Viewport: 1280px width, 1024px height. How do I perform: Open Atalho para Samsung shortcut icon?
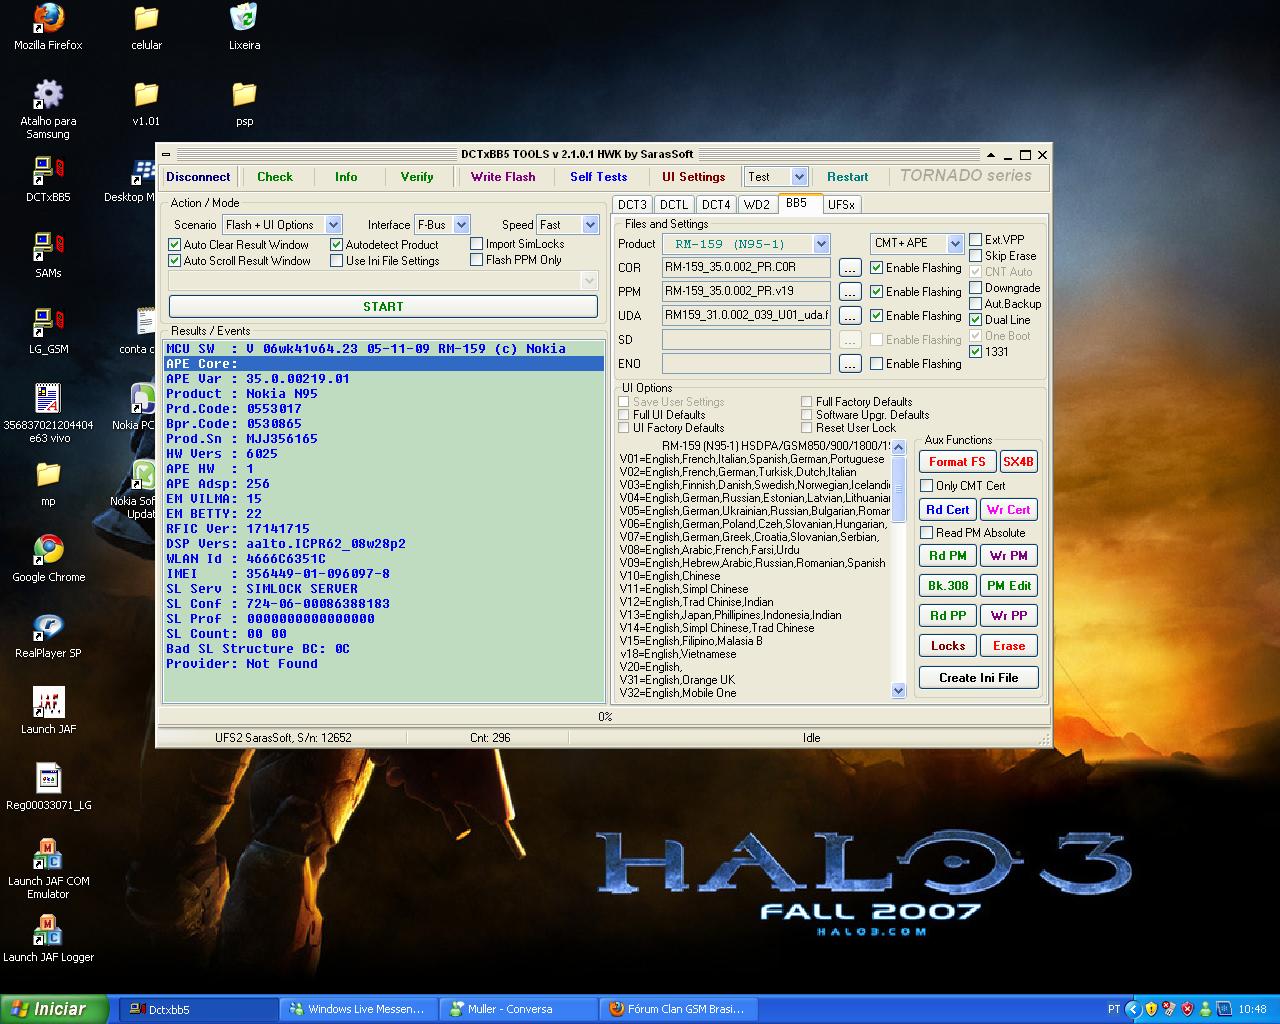[48, 109]
